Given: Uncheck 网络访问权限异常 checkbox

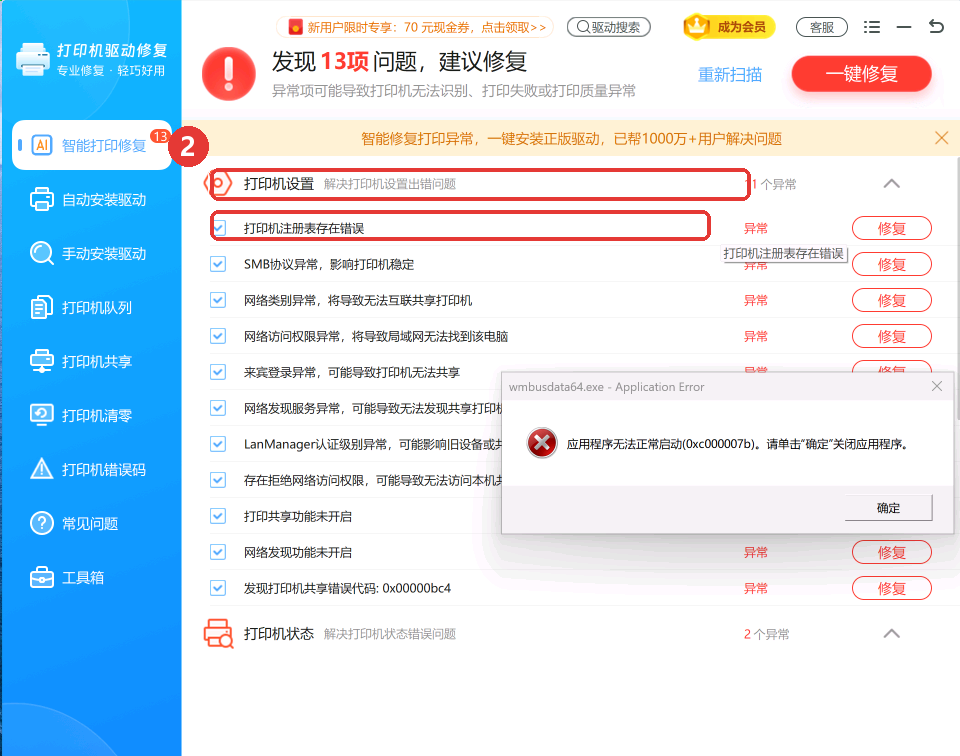Looking at the screenshot, I should coord(218,336).
